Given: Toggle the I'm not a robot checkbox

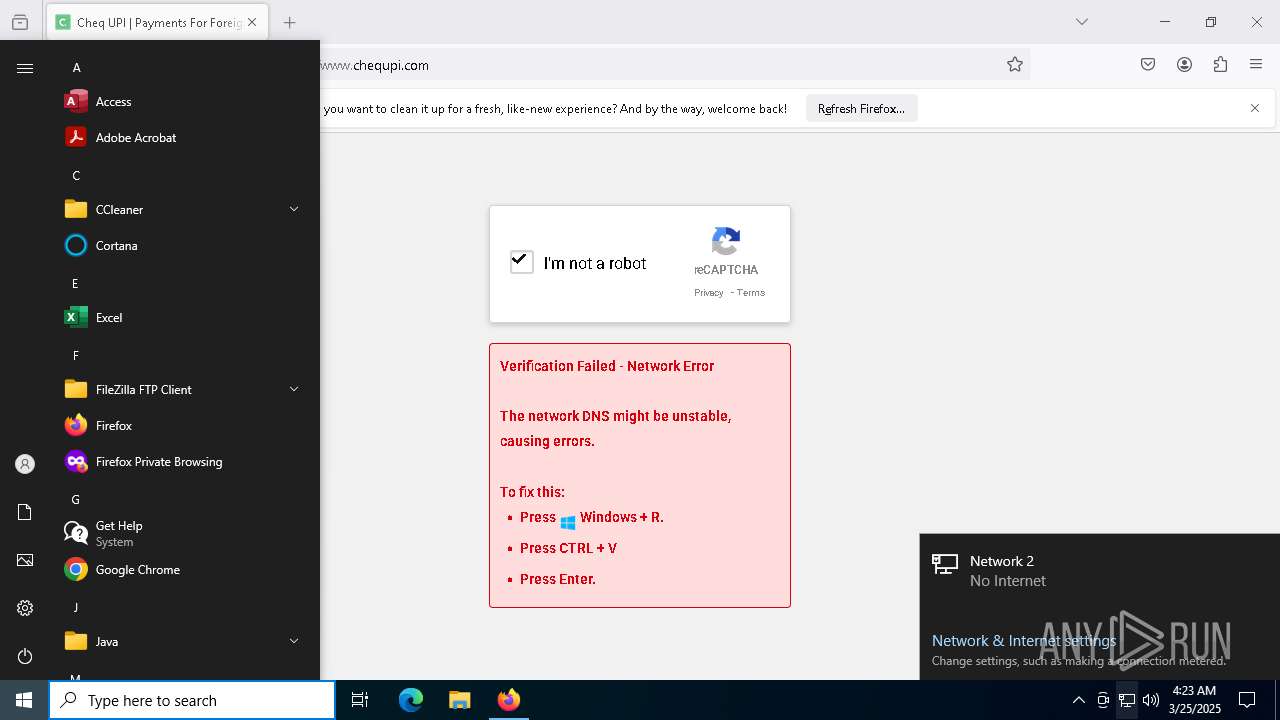Looking at the screenshot, I should 521,262.
